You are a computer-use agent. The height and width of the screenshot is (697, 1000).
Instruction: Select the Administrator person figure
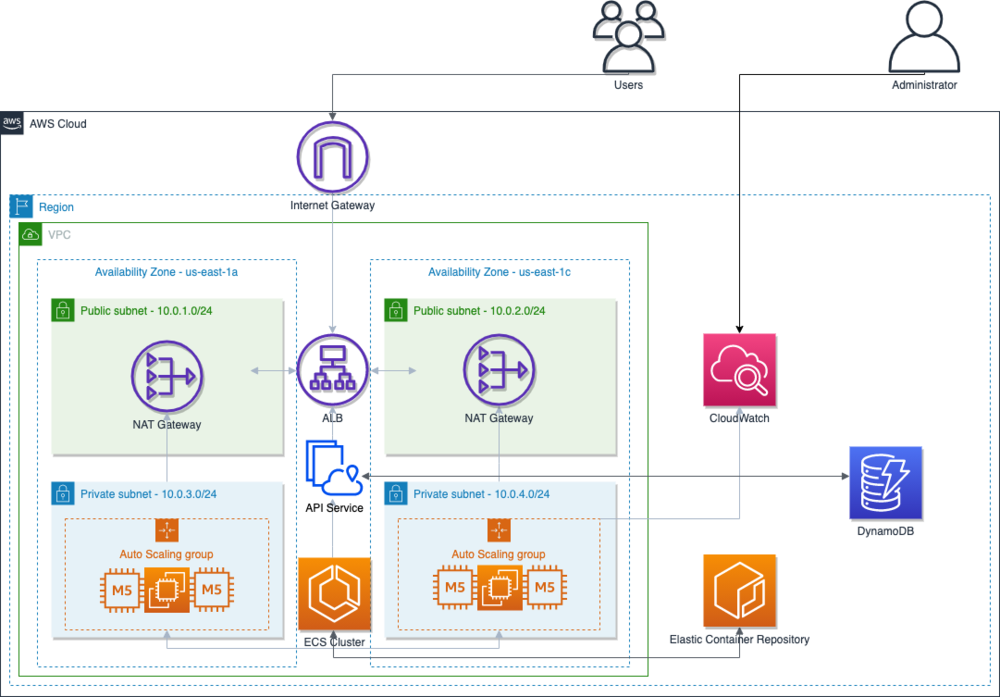(924, 40)
